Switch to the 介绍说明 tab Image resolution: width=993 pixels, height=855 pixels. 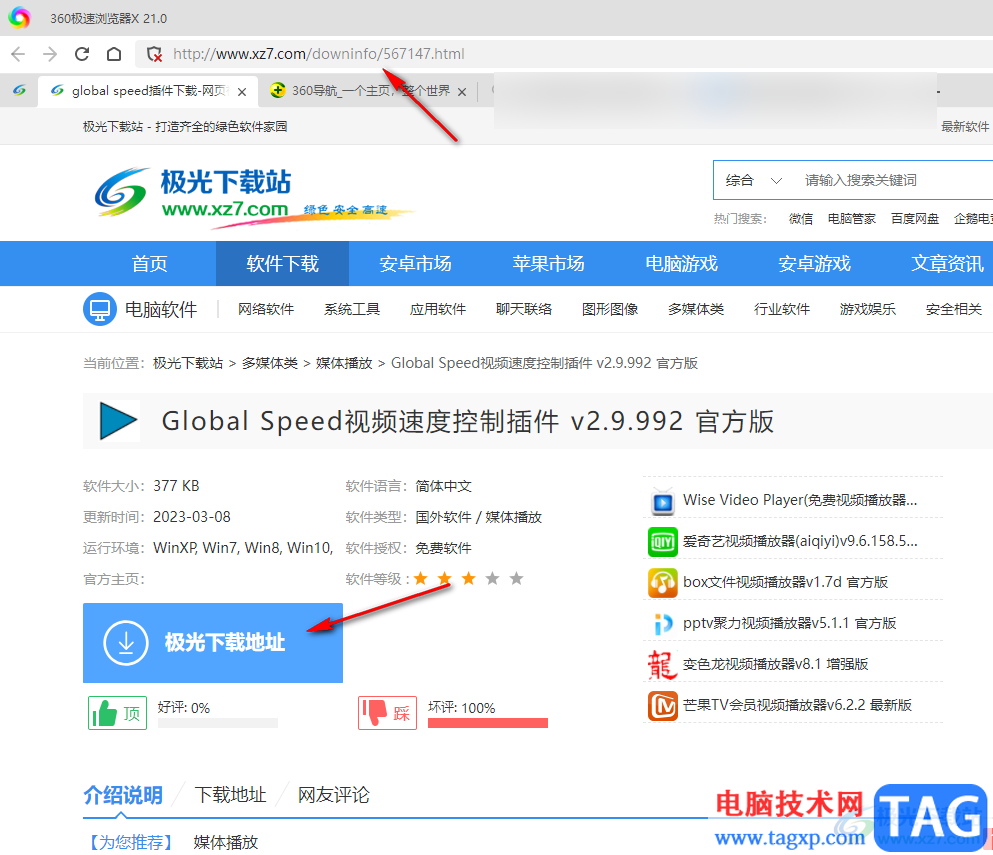pos(123,795)
